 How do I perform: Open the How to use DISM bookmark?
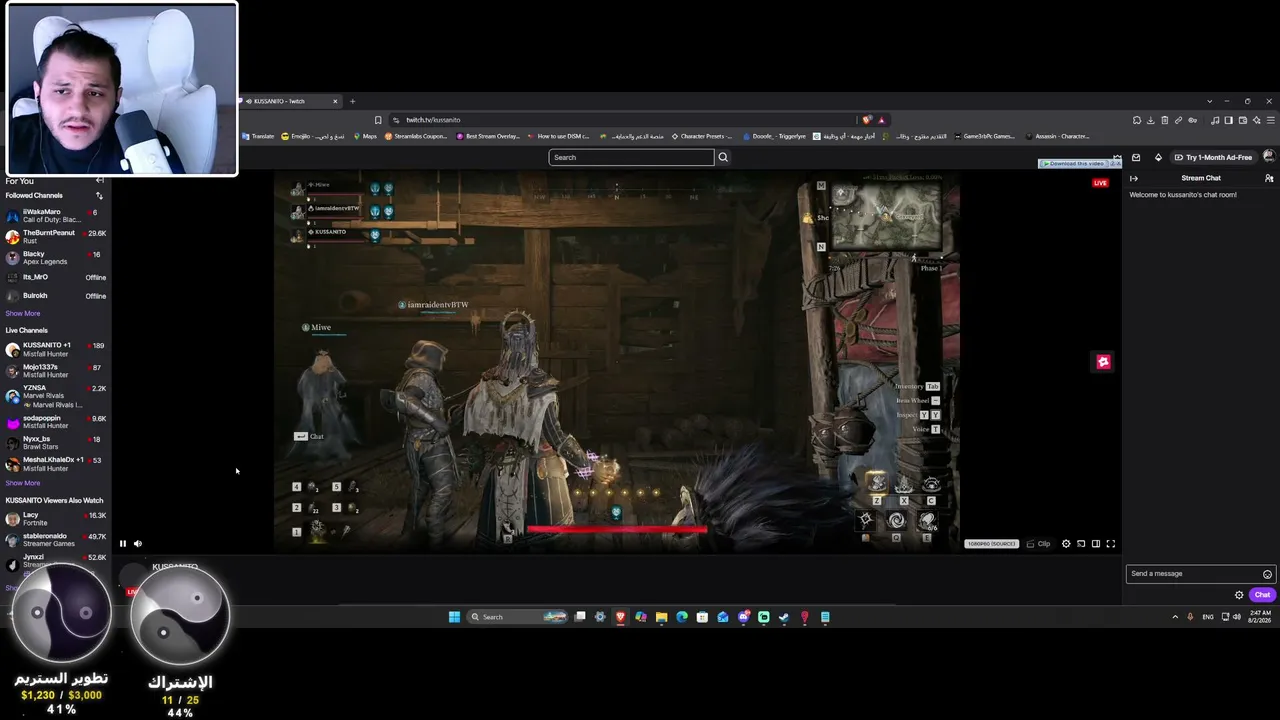pos(559,136)
